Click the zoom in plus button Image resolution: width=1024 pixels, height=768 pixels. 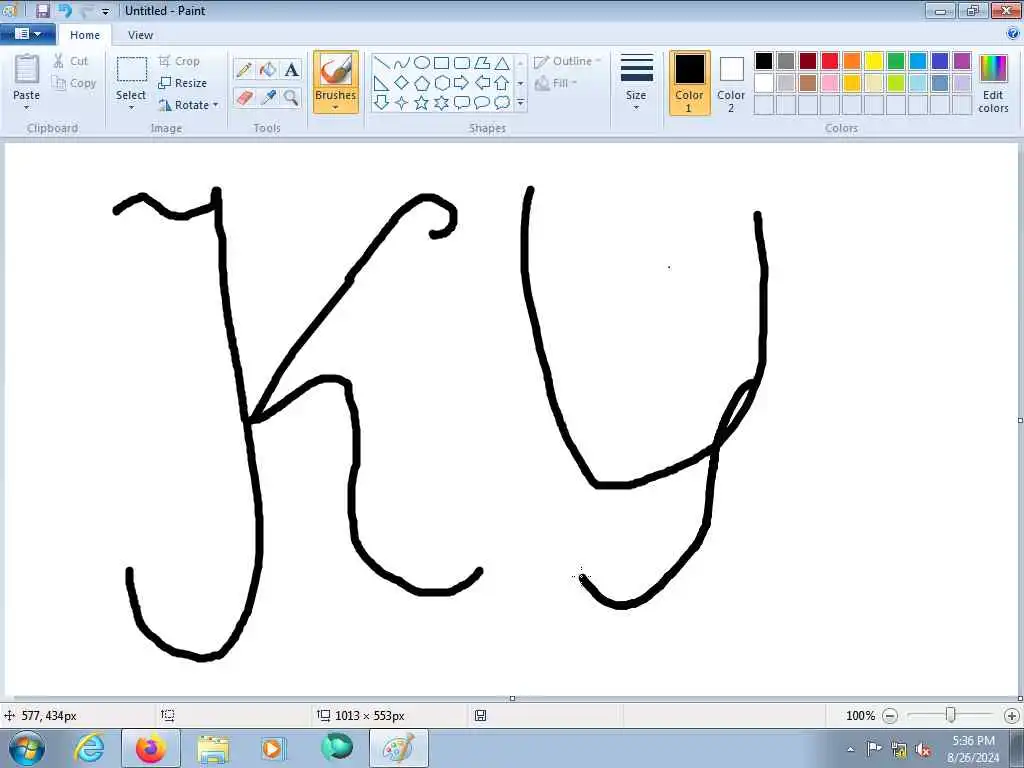pos(1012,716)
